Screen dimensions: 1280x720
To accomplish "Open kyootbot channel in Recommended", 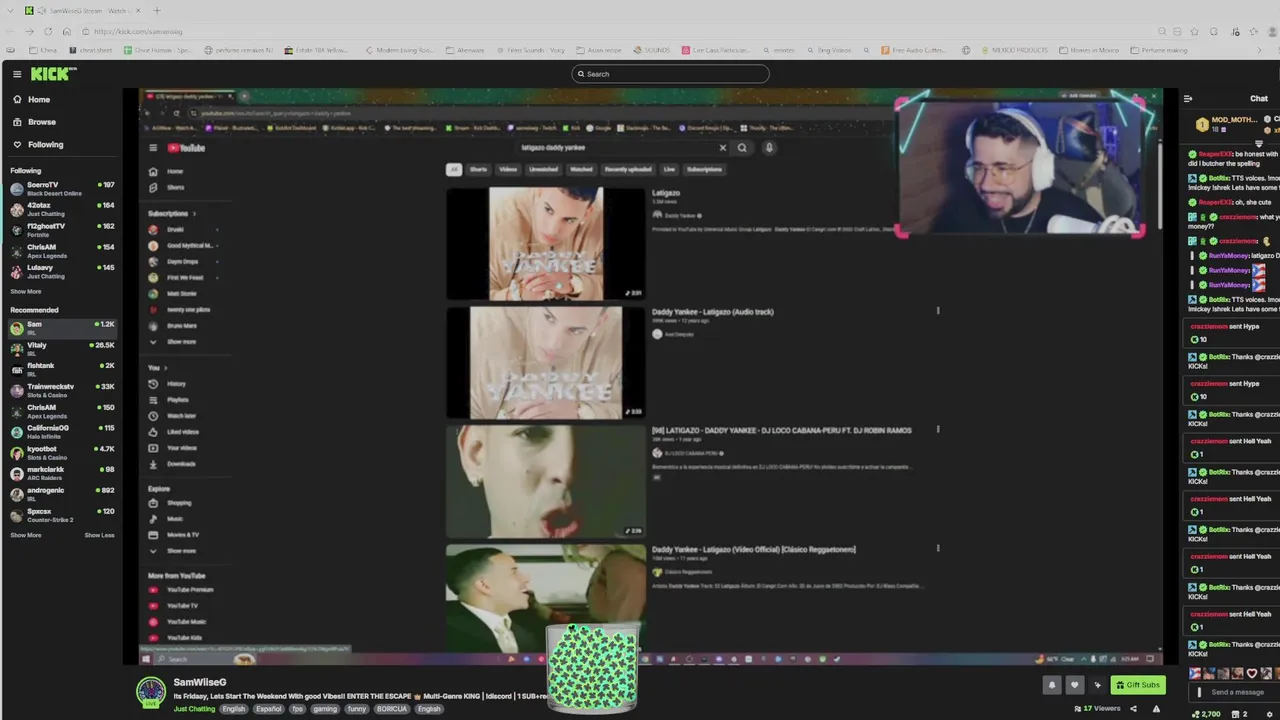I will pos(62,452).
